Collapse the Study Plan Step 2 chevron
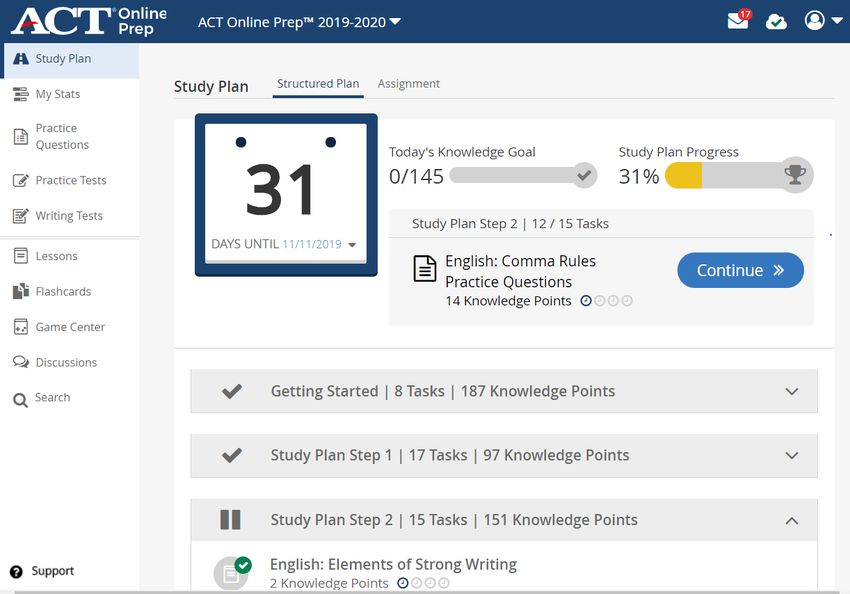Screen dimensions: 850x594 (792, 520)
